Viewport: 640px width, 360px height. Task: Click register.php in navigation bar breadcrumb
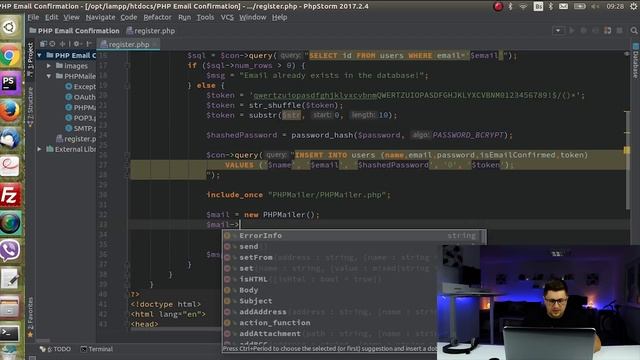[x=151, y=31]
